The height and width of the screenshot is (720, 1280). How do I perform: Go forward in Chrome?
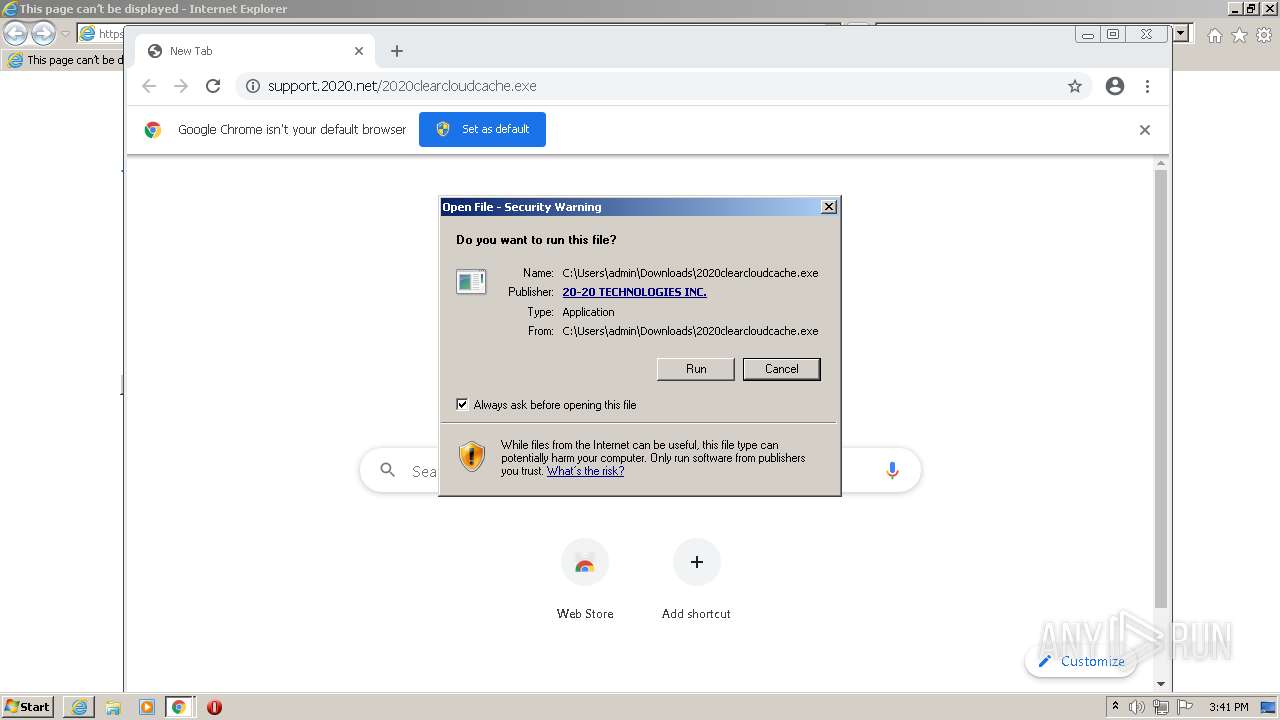pos(181,86)
